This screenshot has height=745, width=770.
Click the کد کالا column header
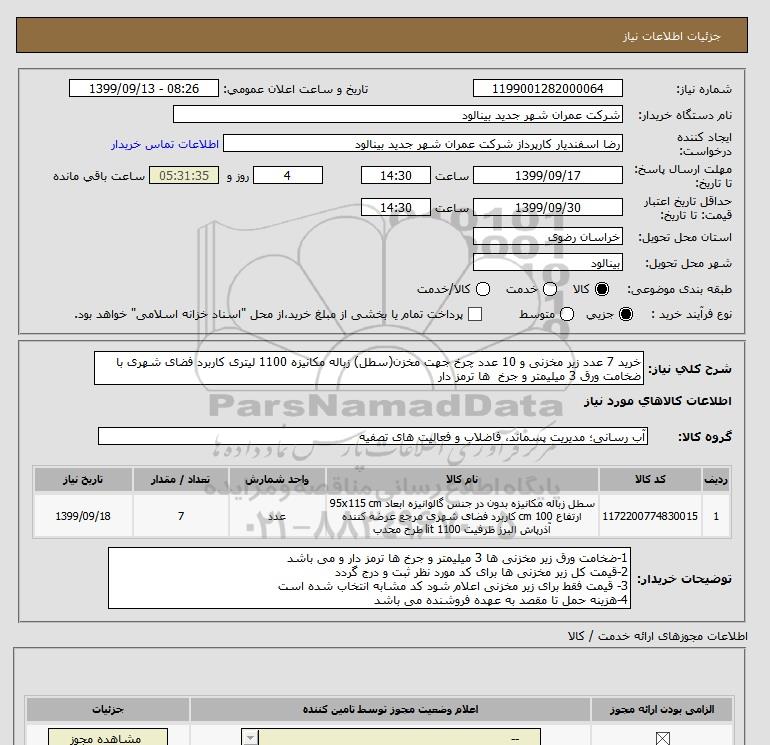pyautogui.click(x=650, y=479)
